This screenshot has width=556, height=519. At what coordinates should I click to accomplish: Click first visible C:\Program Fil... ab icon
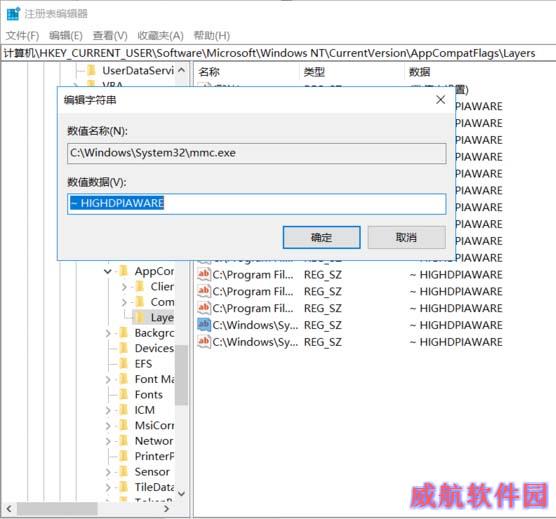[204, 275]
